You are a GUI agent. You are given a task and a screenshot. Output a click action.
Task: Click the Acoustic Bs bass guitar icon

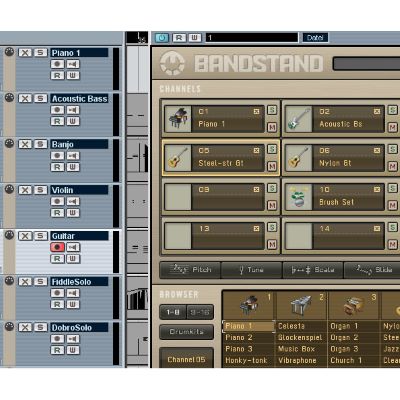click(299, 119)
